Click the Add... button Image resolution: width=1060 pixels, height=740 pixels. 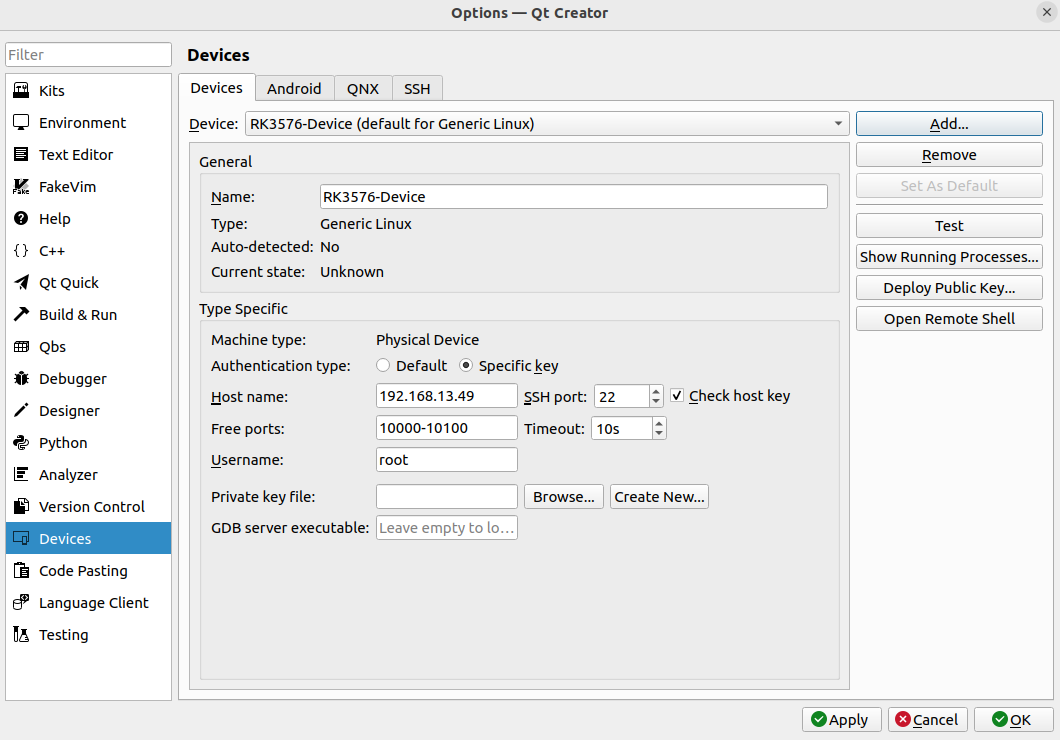[x=949, y=124]
